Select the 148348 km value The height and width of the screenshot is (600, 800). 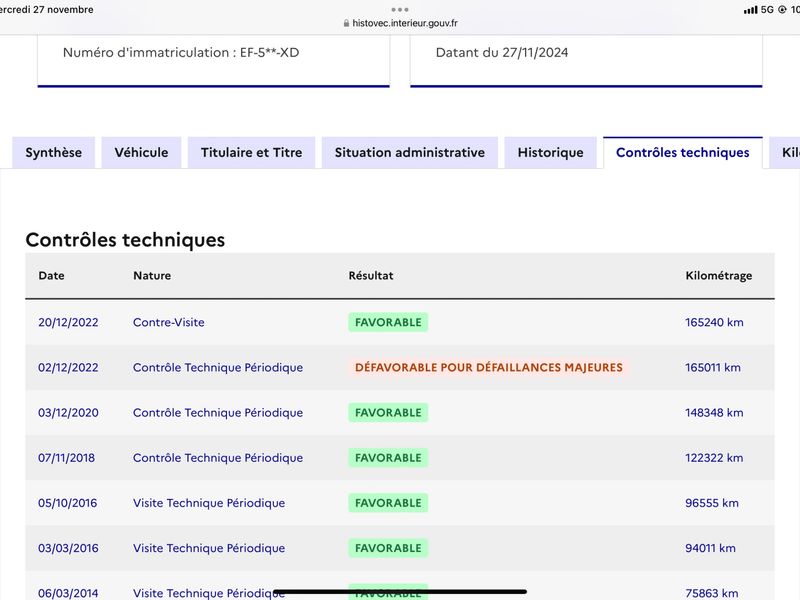[714, 413]
